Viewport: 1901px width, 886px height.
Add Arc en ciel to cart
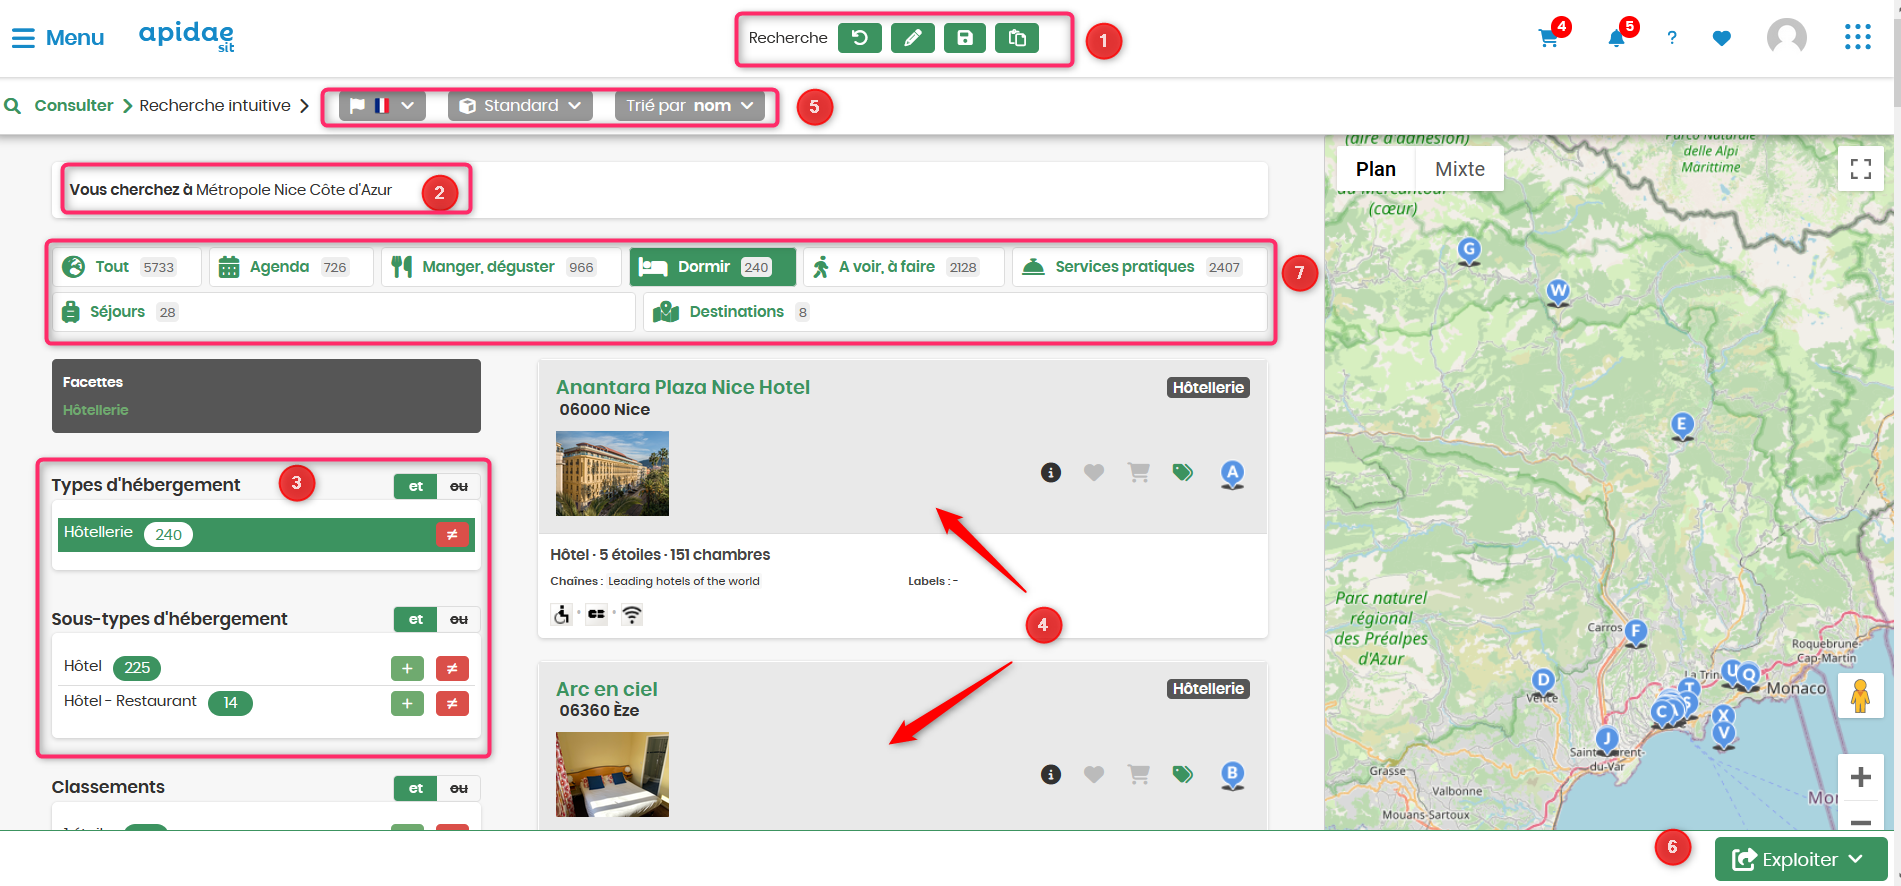click(x=1138, y=774)
